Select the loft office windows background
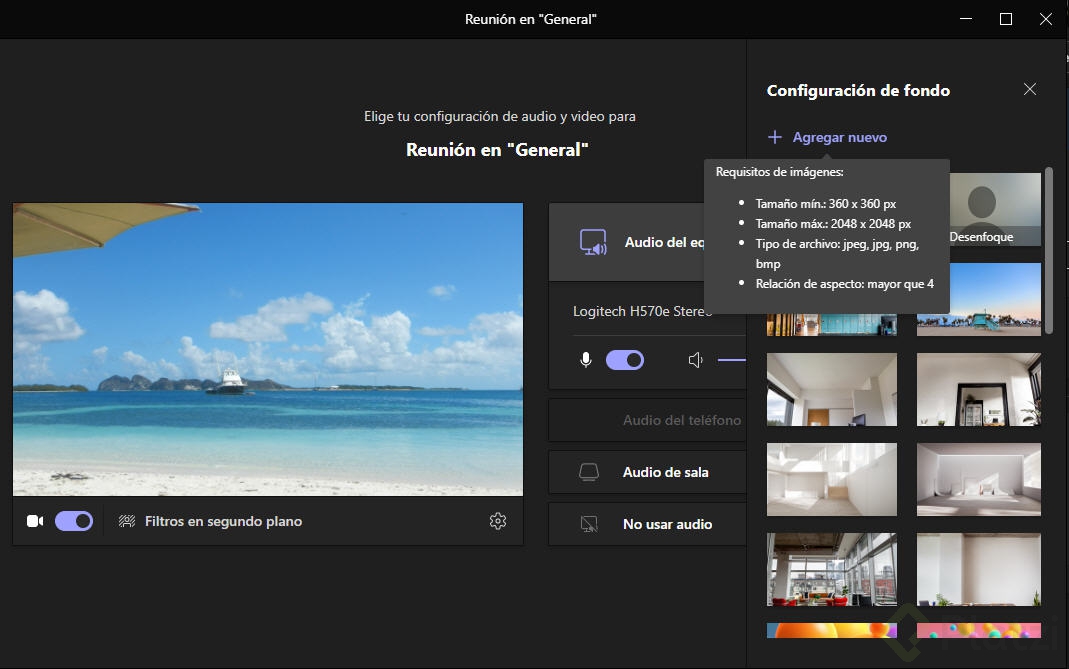Screen dimensions: 1069x669 pyautogui.click(x=831, y=569)
